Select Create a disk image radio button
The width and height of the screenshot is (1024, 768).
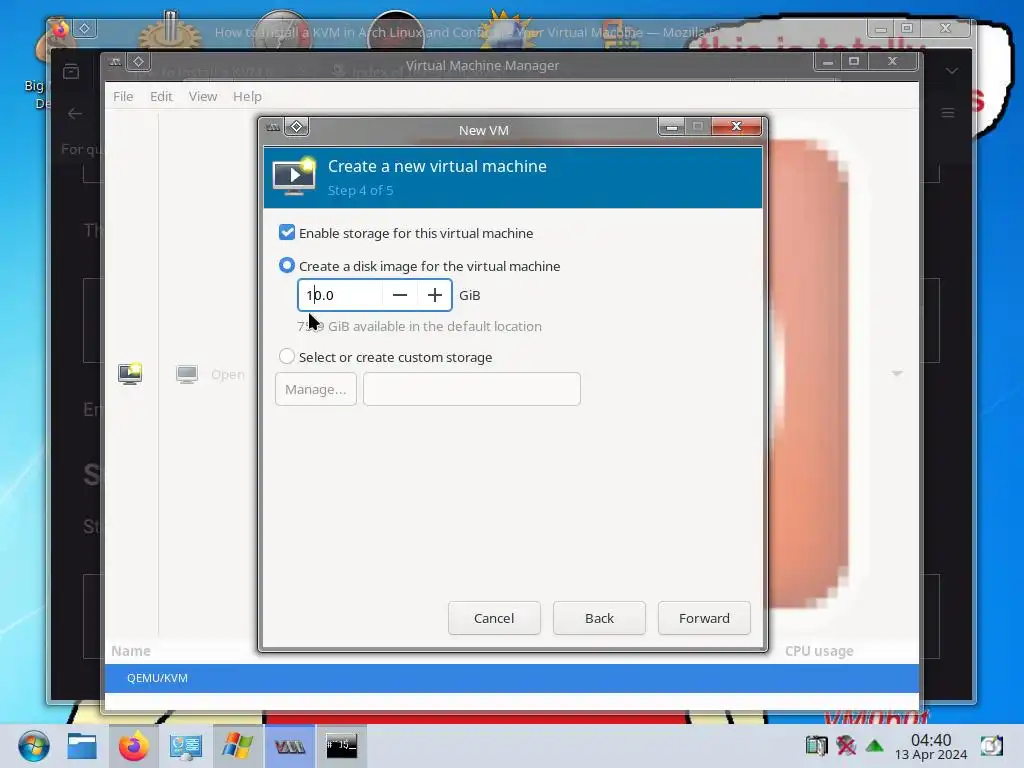[x=287, y=265]
